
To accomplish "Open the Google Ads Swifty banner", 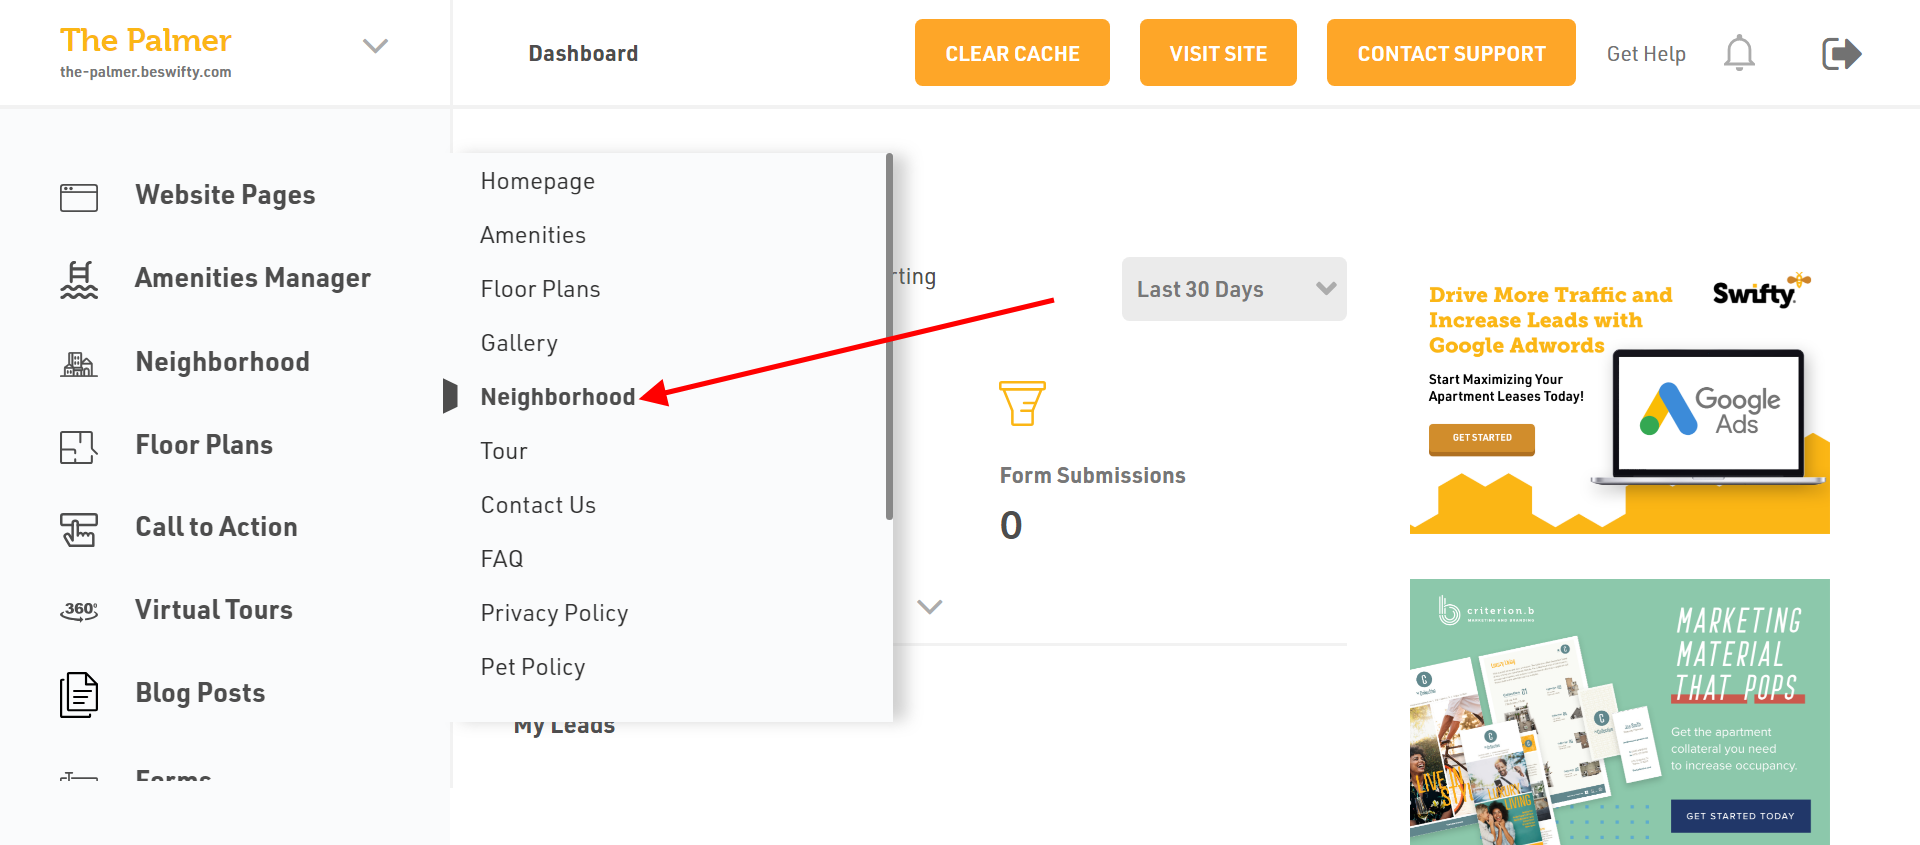I will coord(1619,402).
